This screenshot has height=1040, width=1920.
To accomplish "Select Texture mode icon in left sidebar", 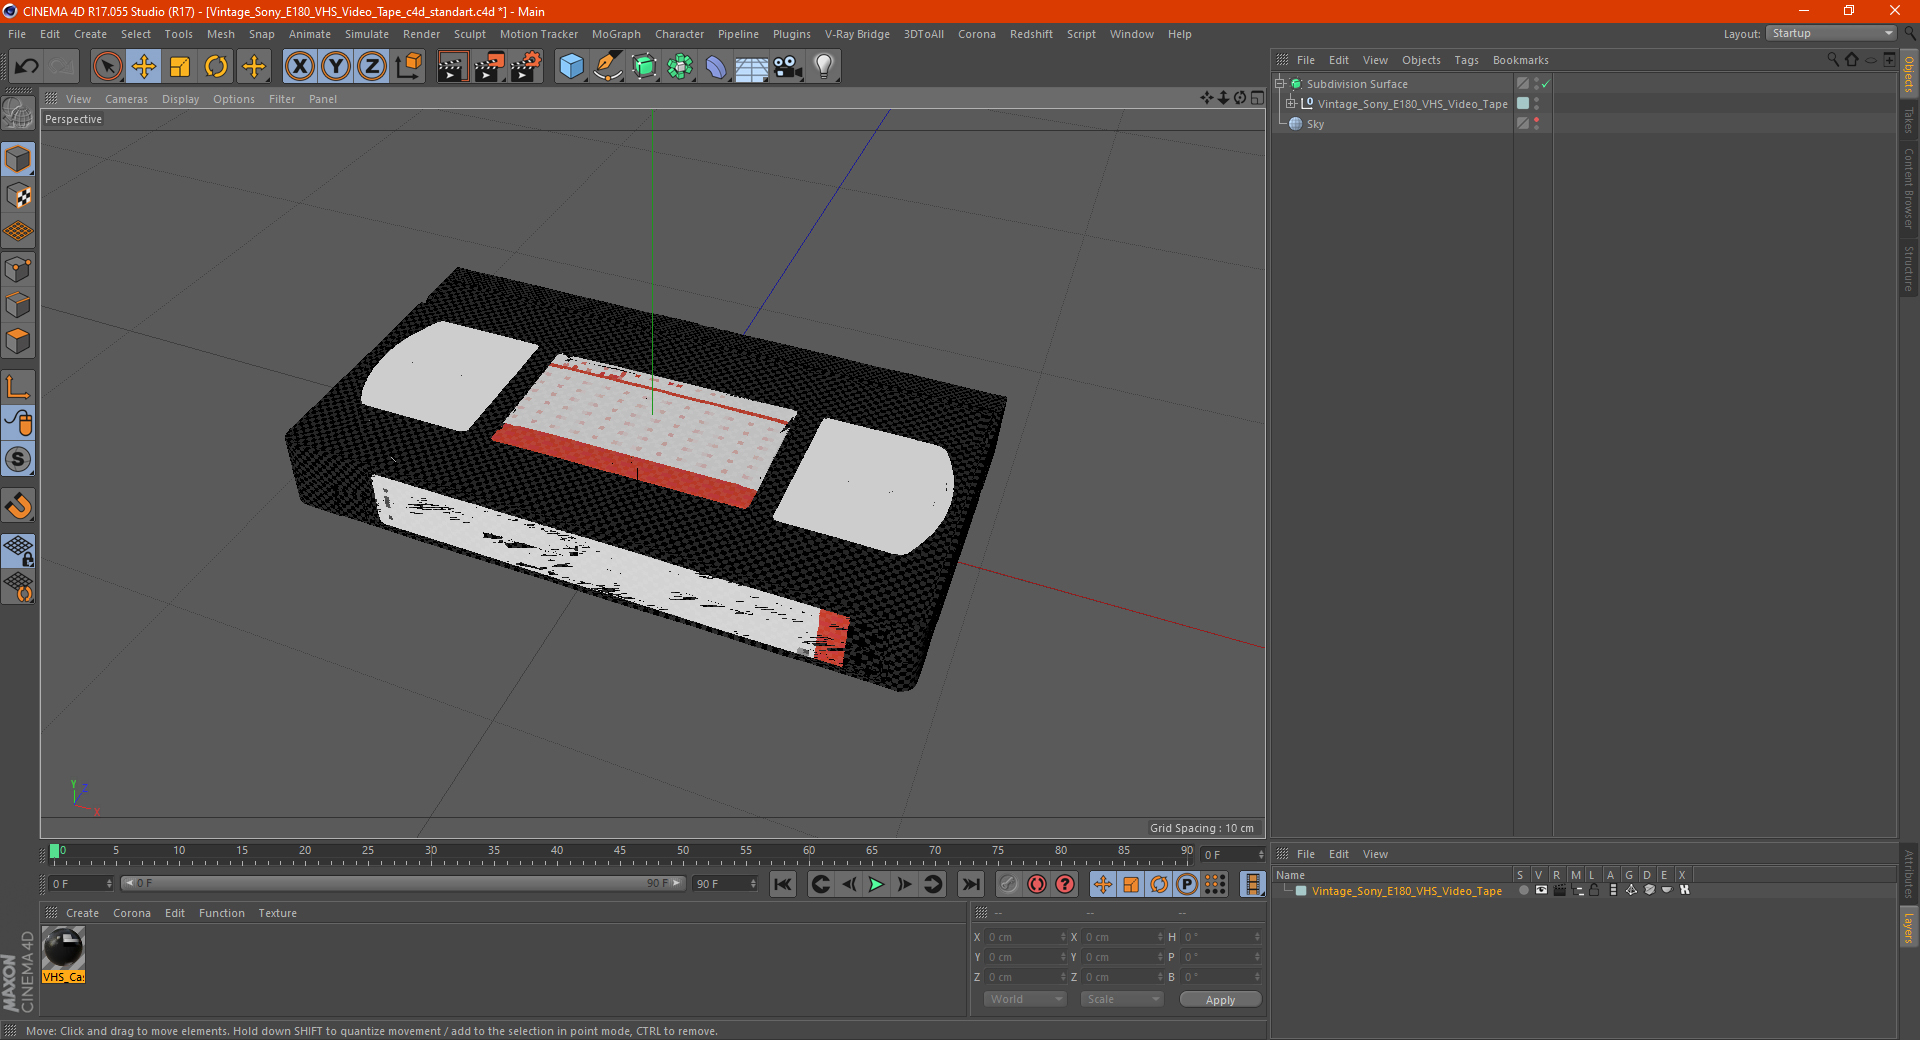I will pos(18,196).
